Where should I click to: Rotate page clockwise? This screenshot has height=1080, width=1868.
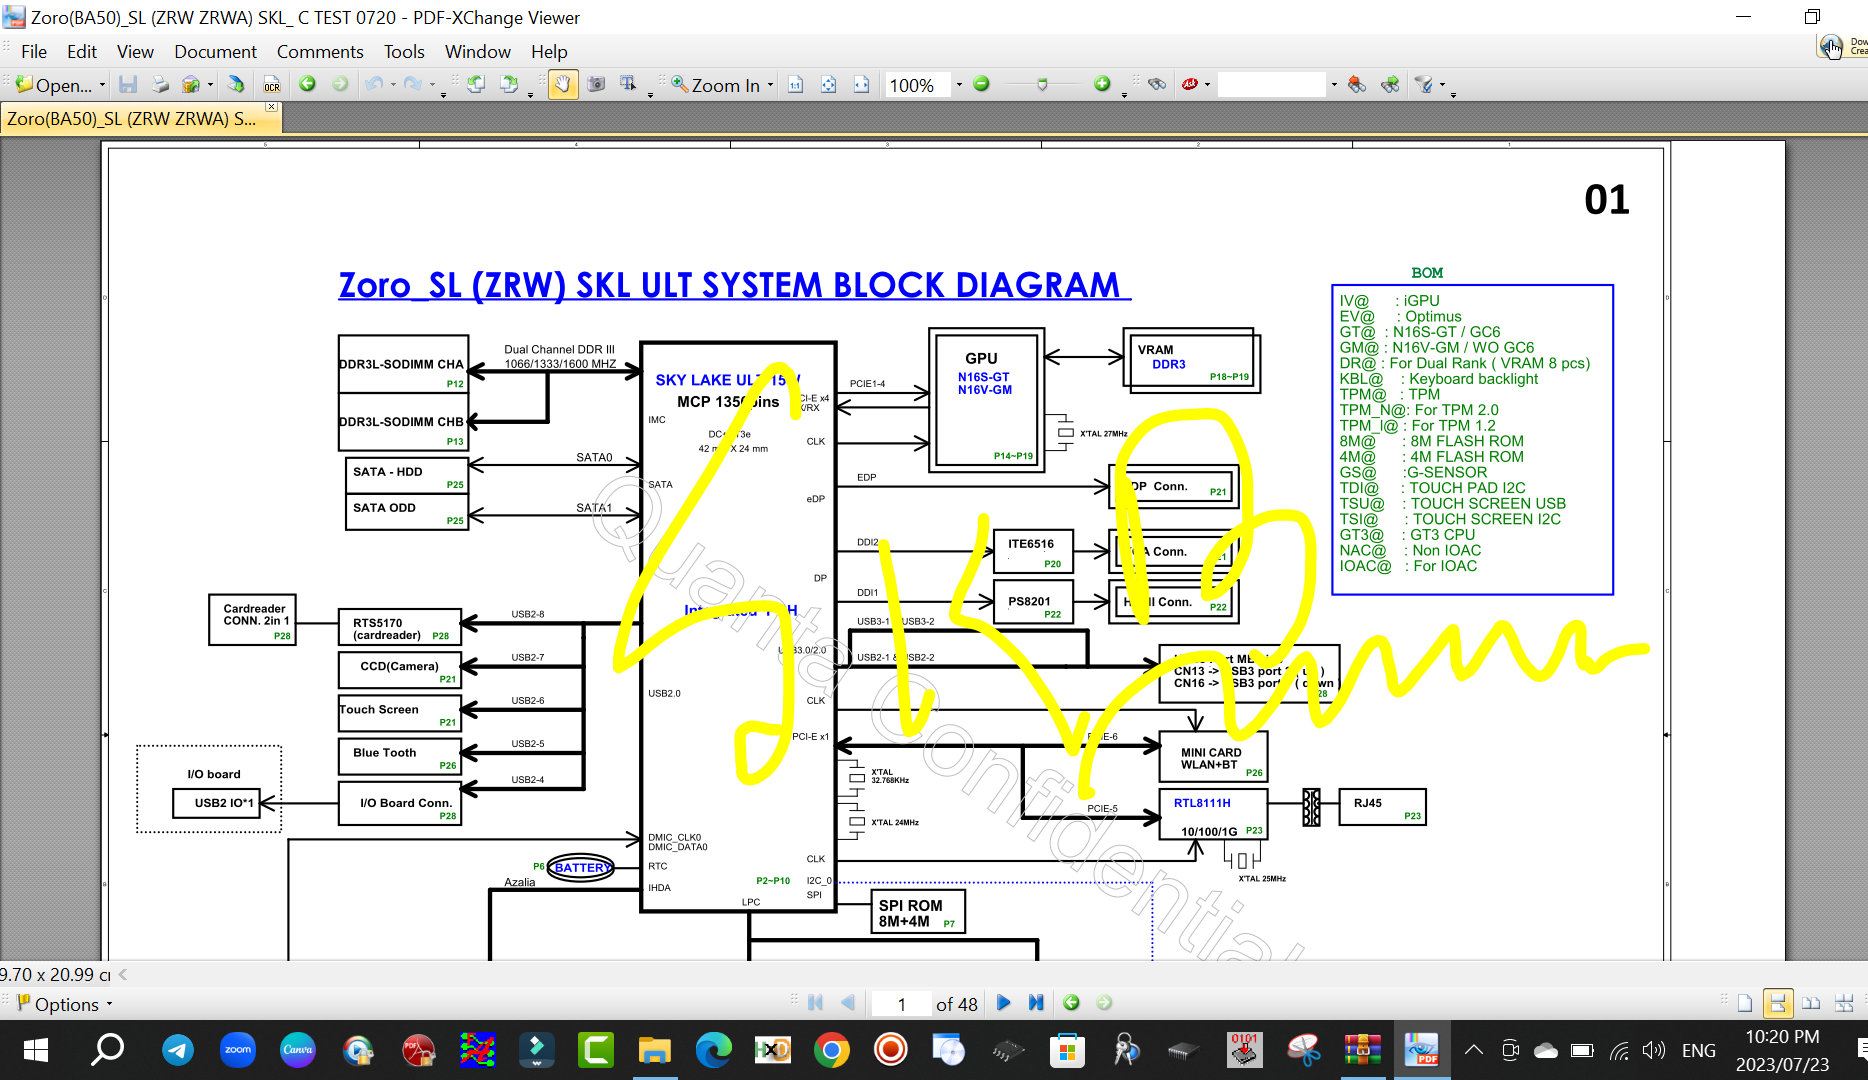pyautogui.click(x=510, y=85)
